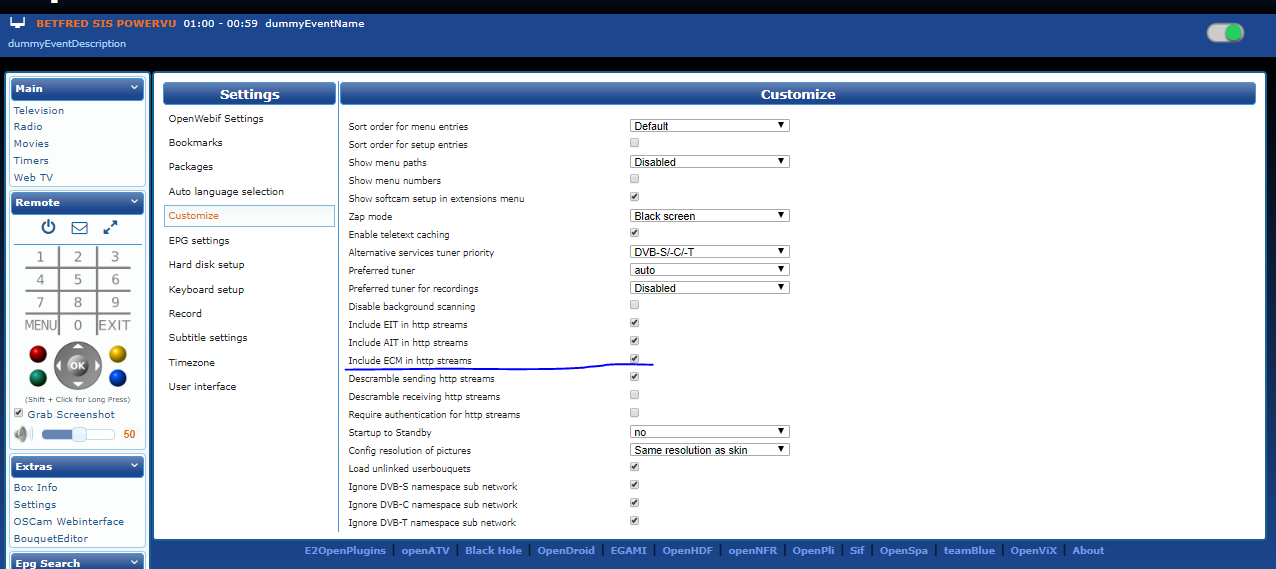Toggle Grab Screenshot checkbox
1276x569 pixels.
coord(19,413)
